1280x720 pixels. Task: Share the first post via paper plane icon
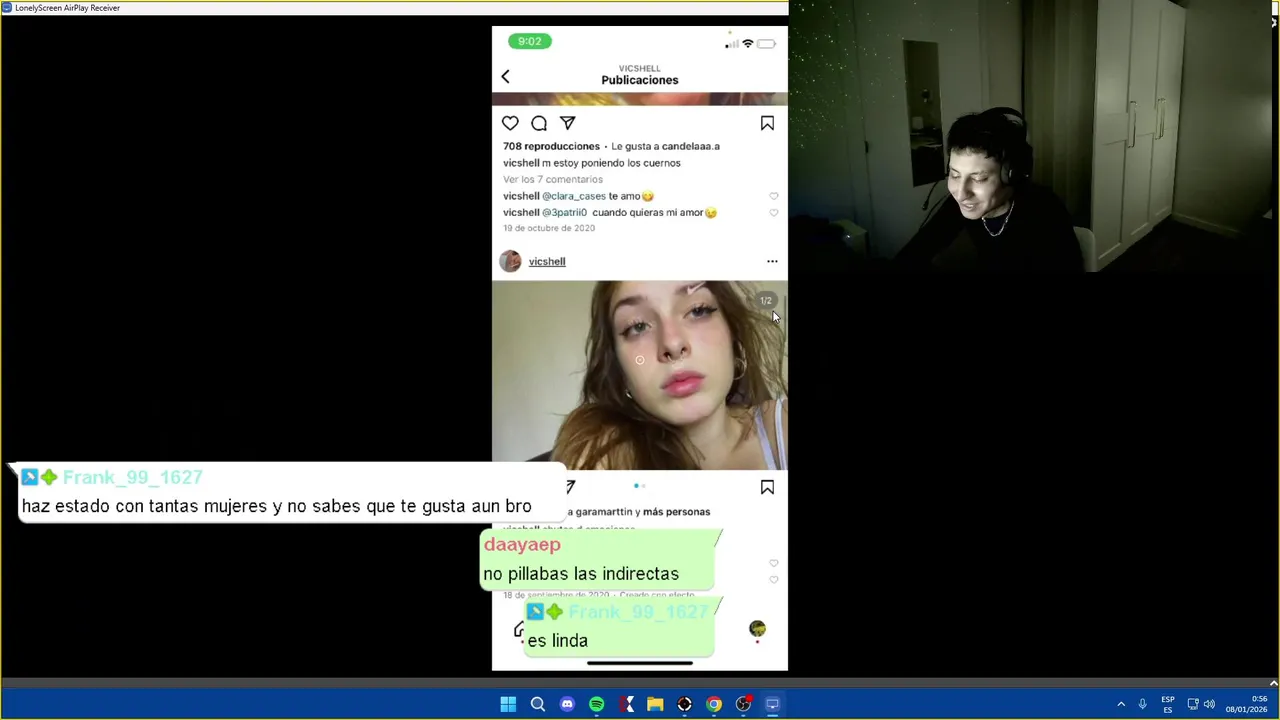[x=567, y=123]
